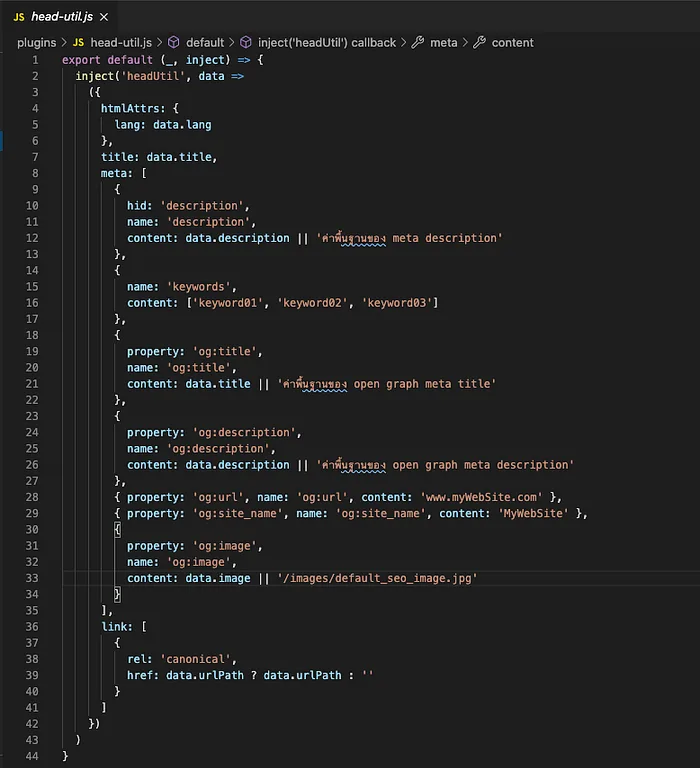700x768 pixels.
Task: Click line number 44 in gutter
Action: (32, 756)
